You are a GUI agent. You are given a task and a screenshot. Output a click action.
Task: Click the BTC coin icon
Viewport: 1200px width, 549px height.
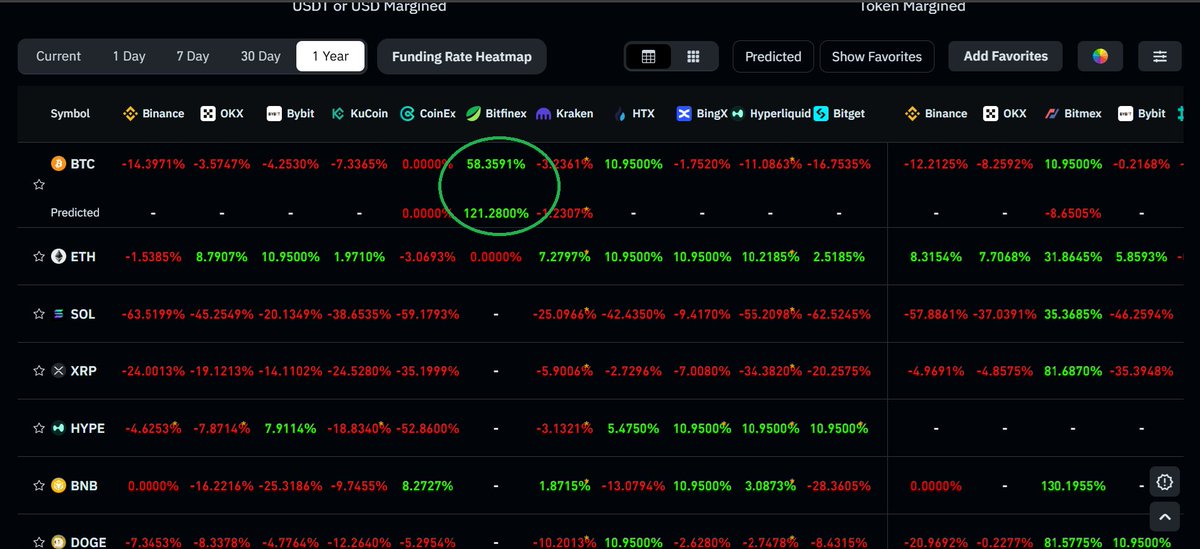coord(58,163)
